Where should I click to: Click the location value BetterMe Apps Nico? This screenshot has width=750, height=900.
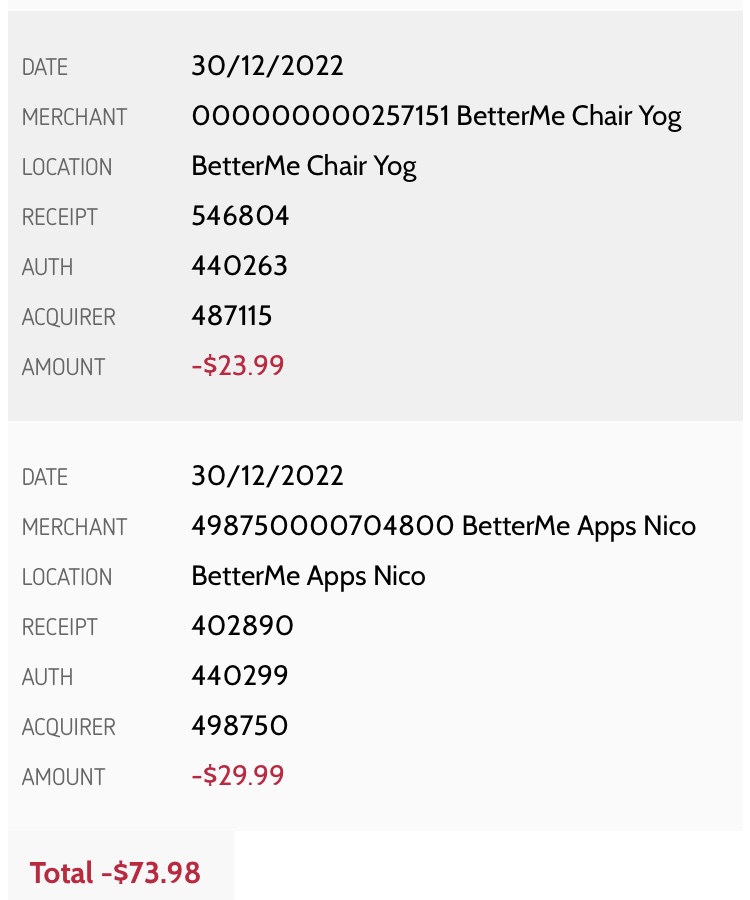308,576
